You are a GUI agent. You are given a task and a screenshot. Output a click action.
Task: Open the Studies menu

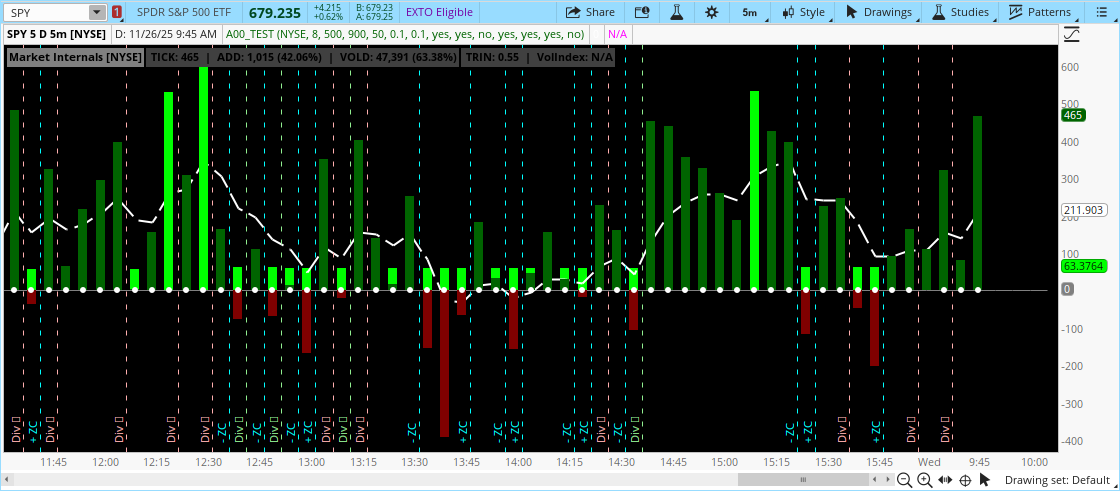pyautogui.click(x=960, y=12)
